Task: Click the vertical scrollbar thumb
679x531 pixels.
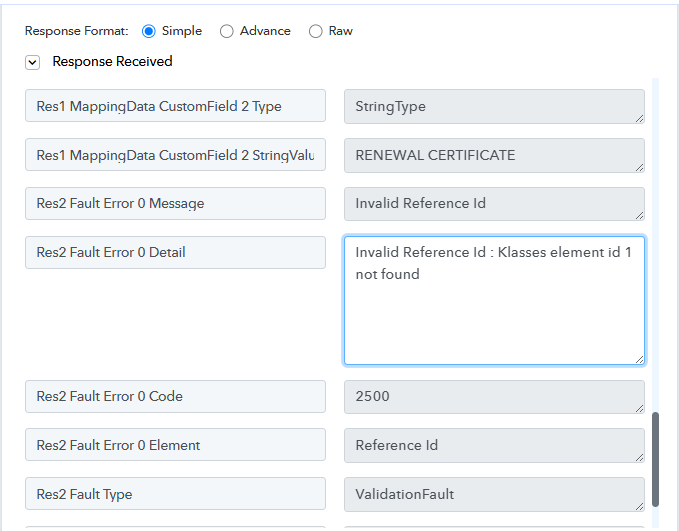Action: 656,459
